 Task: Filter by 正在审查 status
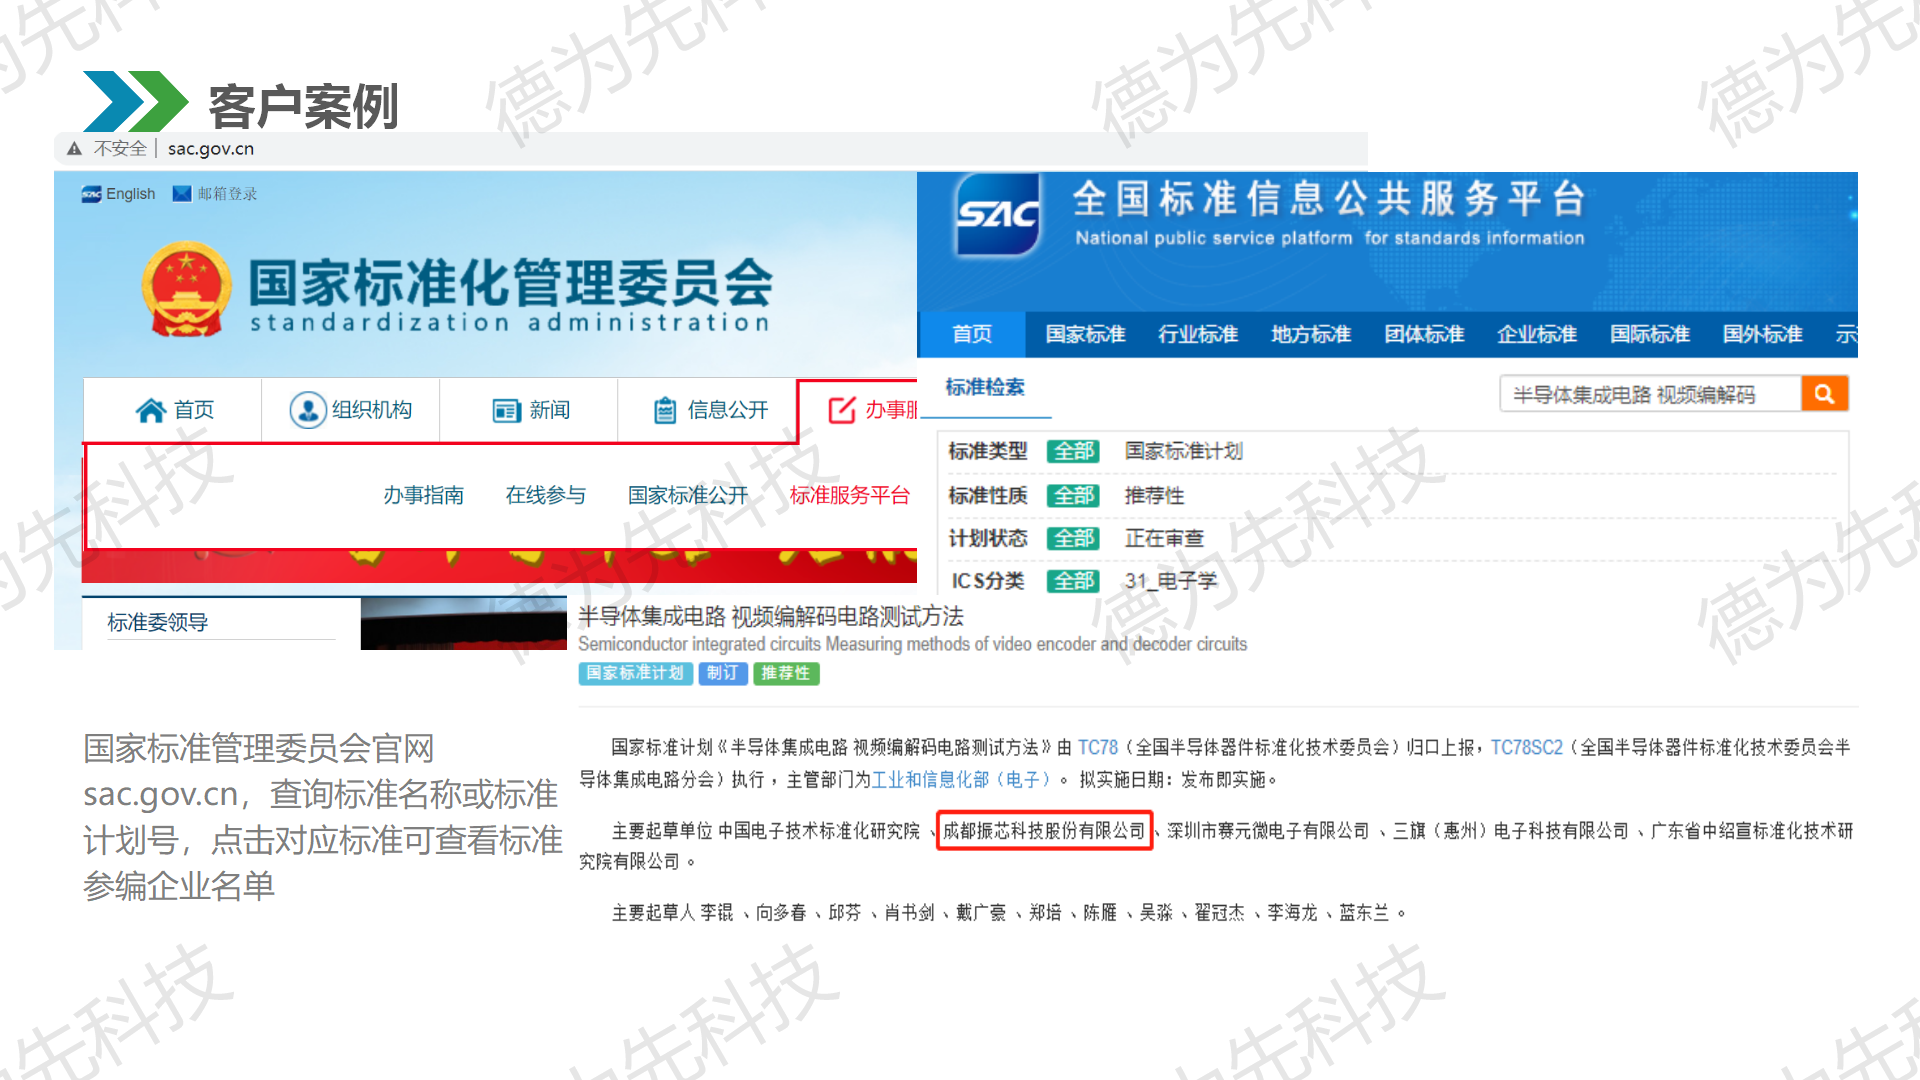(1164, 538)
